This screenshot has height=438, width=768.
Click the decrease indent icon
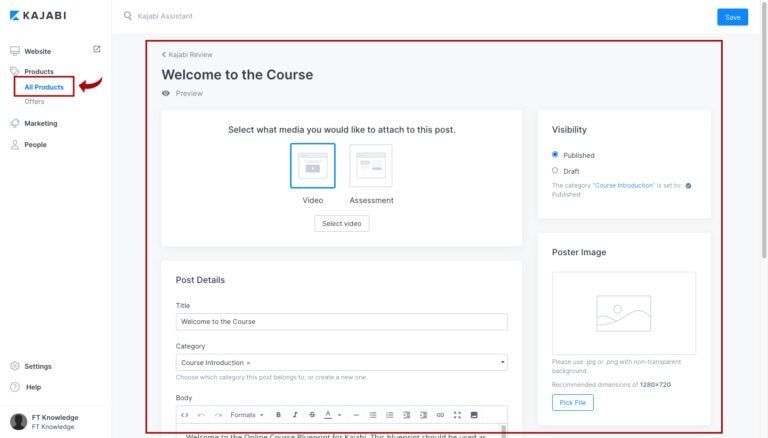(x=407, y=415)
